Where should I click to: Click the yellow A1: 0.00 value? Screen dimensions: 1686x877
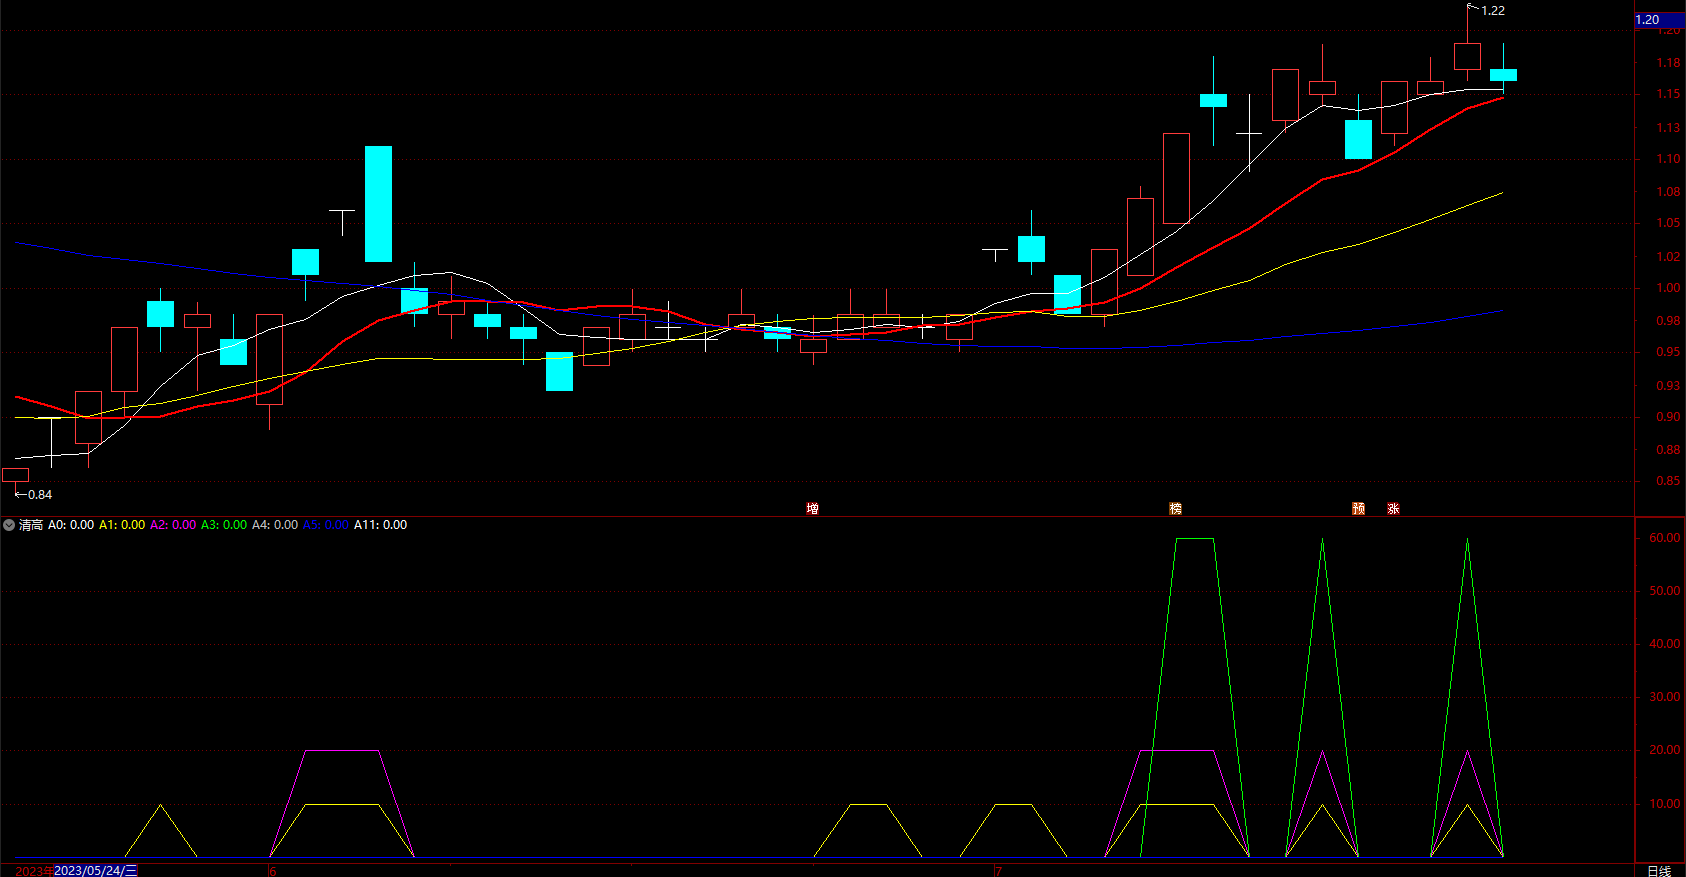click(122, 525)
